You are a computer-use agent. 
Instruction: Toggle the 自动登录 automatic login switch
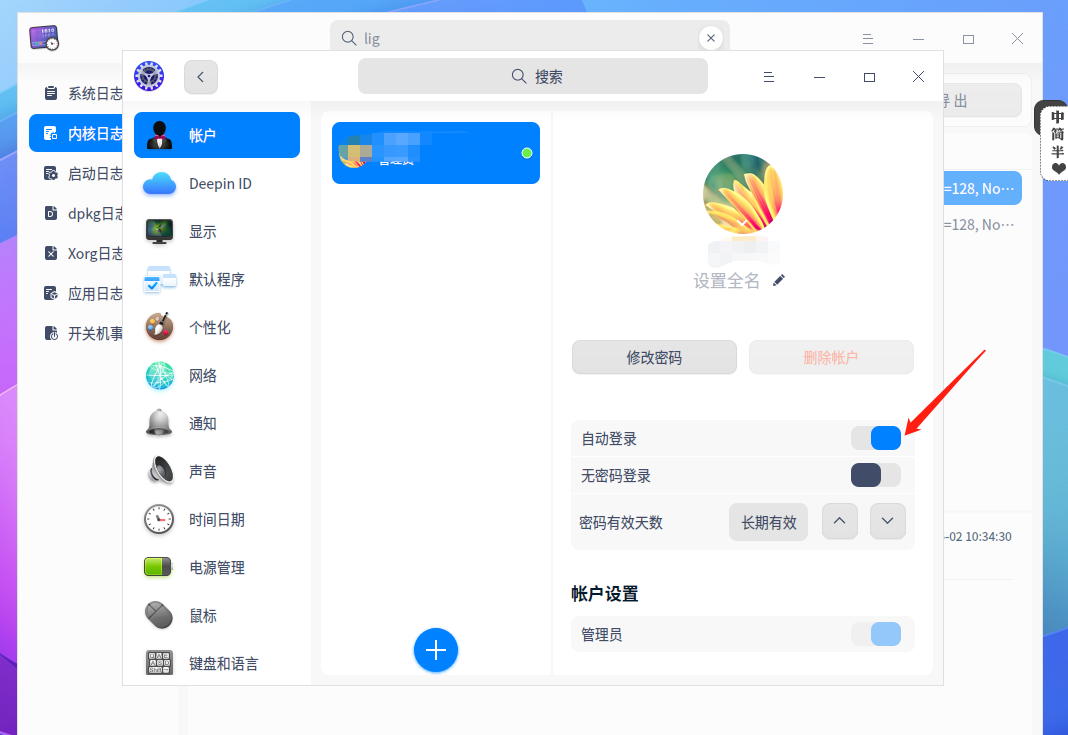tap(876, 438)
